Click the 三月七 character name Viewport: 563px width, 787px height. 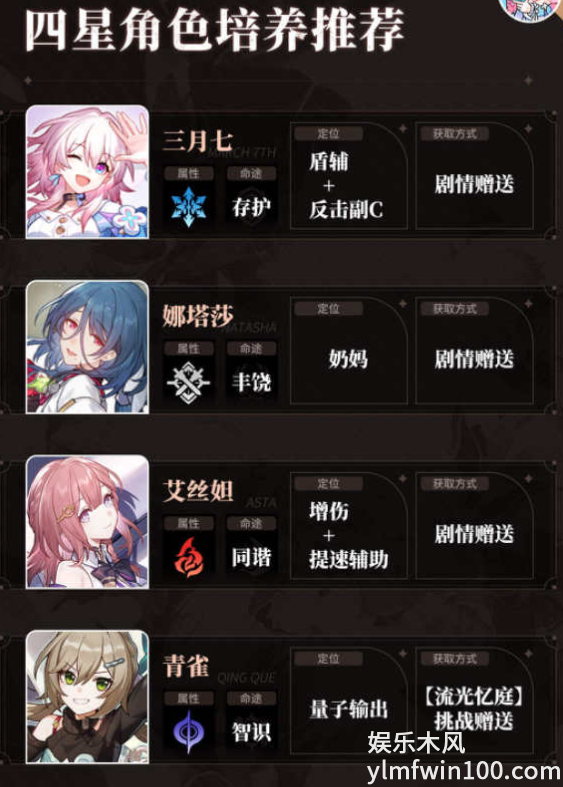click(x=197, y=141)
